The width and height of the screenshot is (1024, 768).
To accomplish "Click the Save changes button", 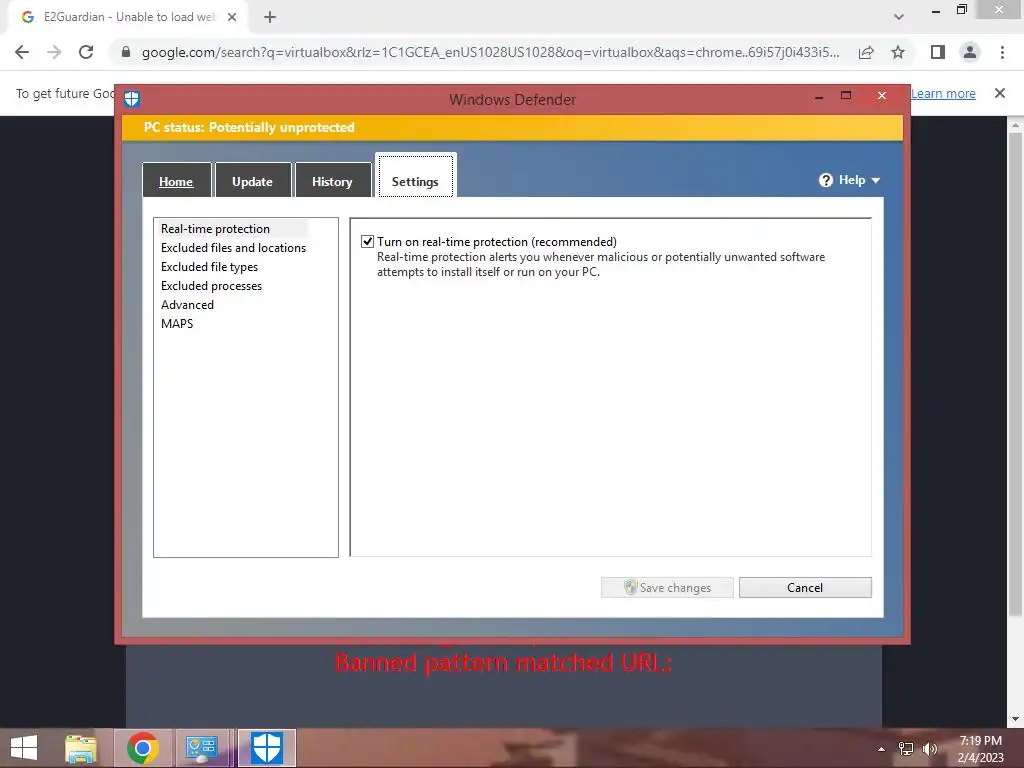I will point(667,587).
